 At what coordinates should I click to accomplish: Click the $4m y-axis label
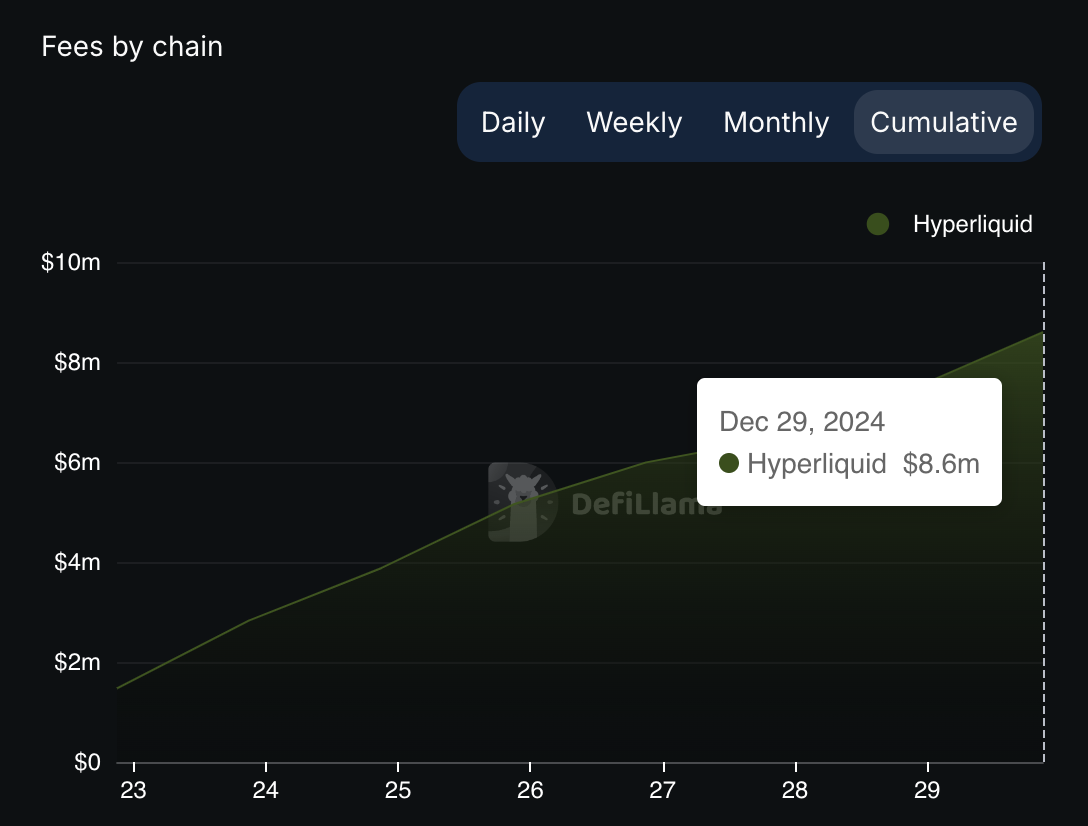[77, 563]
